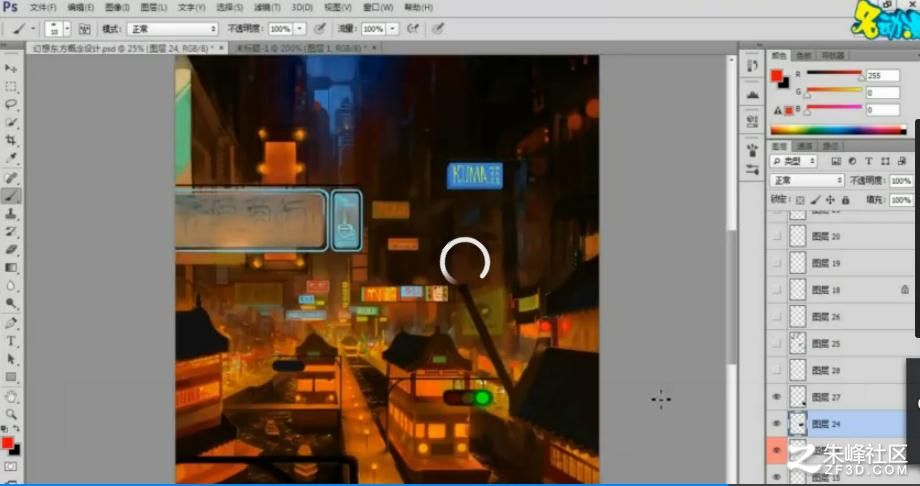
Task: Open opacity slider arrow in options bar
Action: pos(300,29)
